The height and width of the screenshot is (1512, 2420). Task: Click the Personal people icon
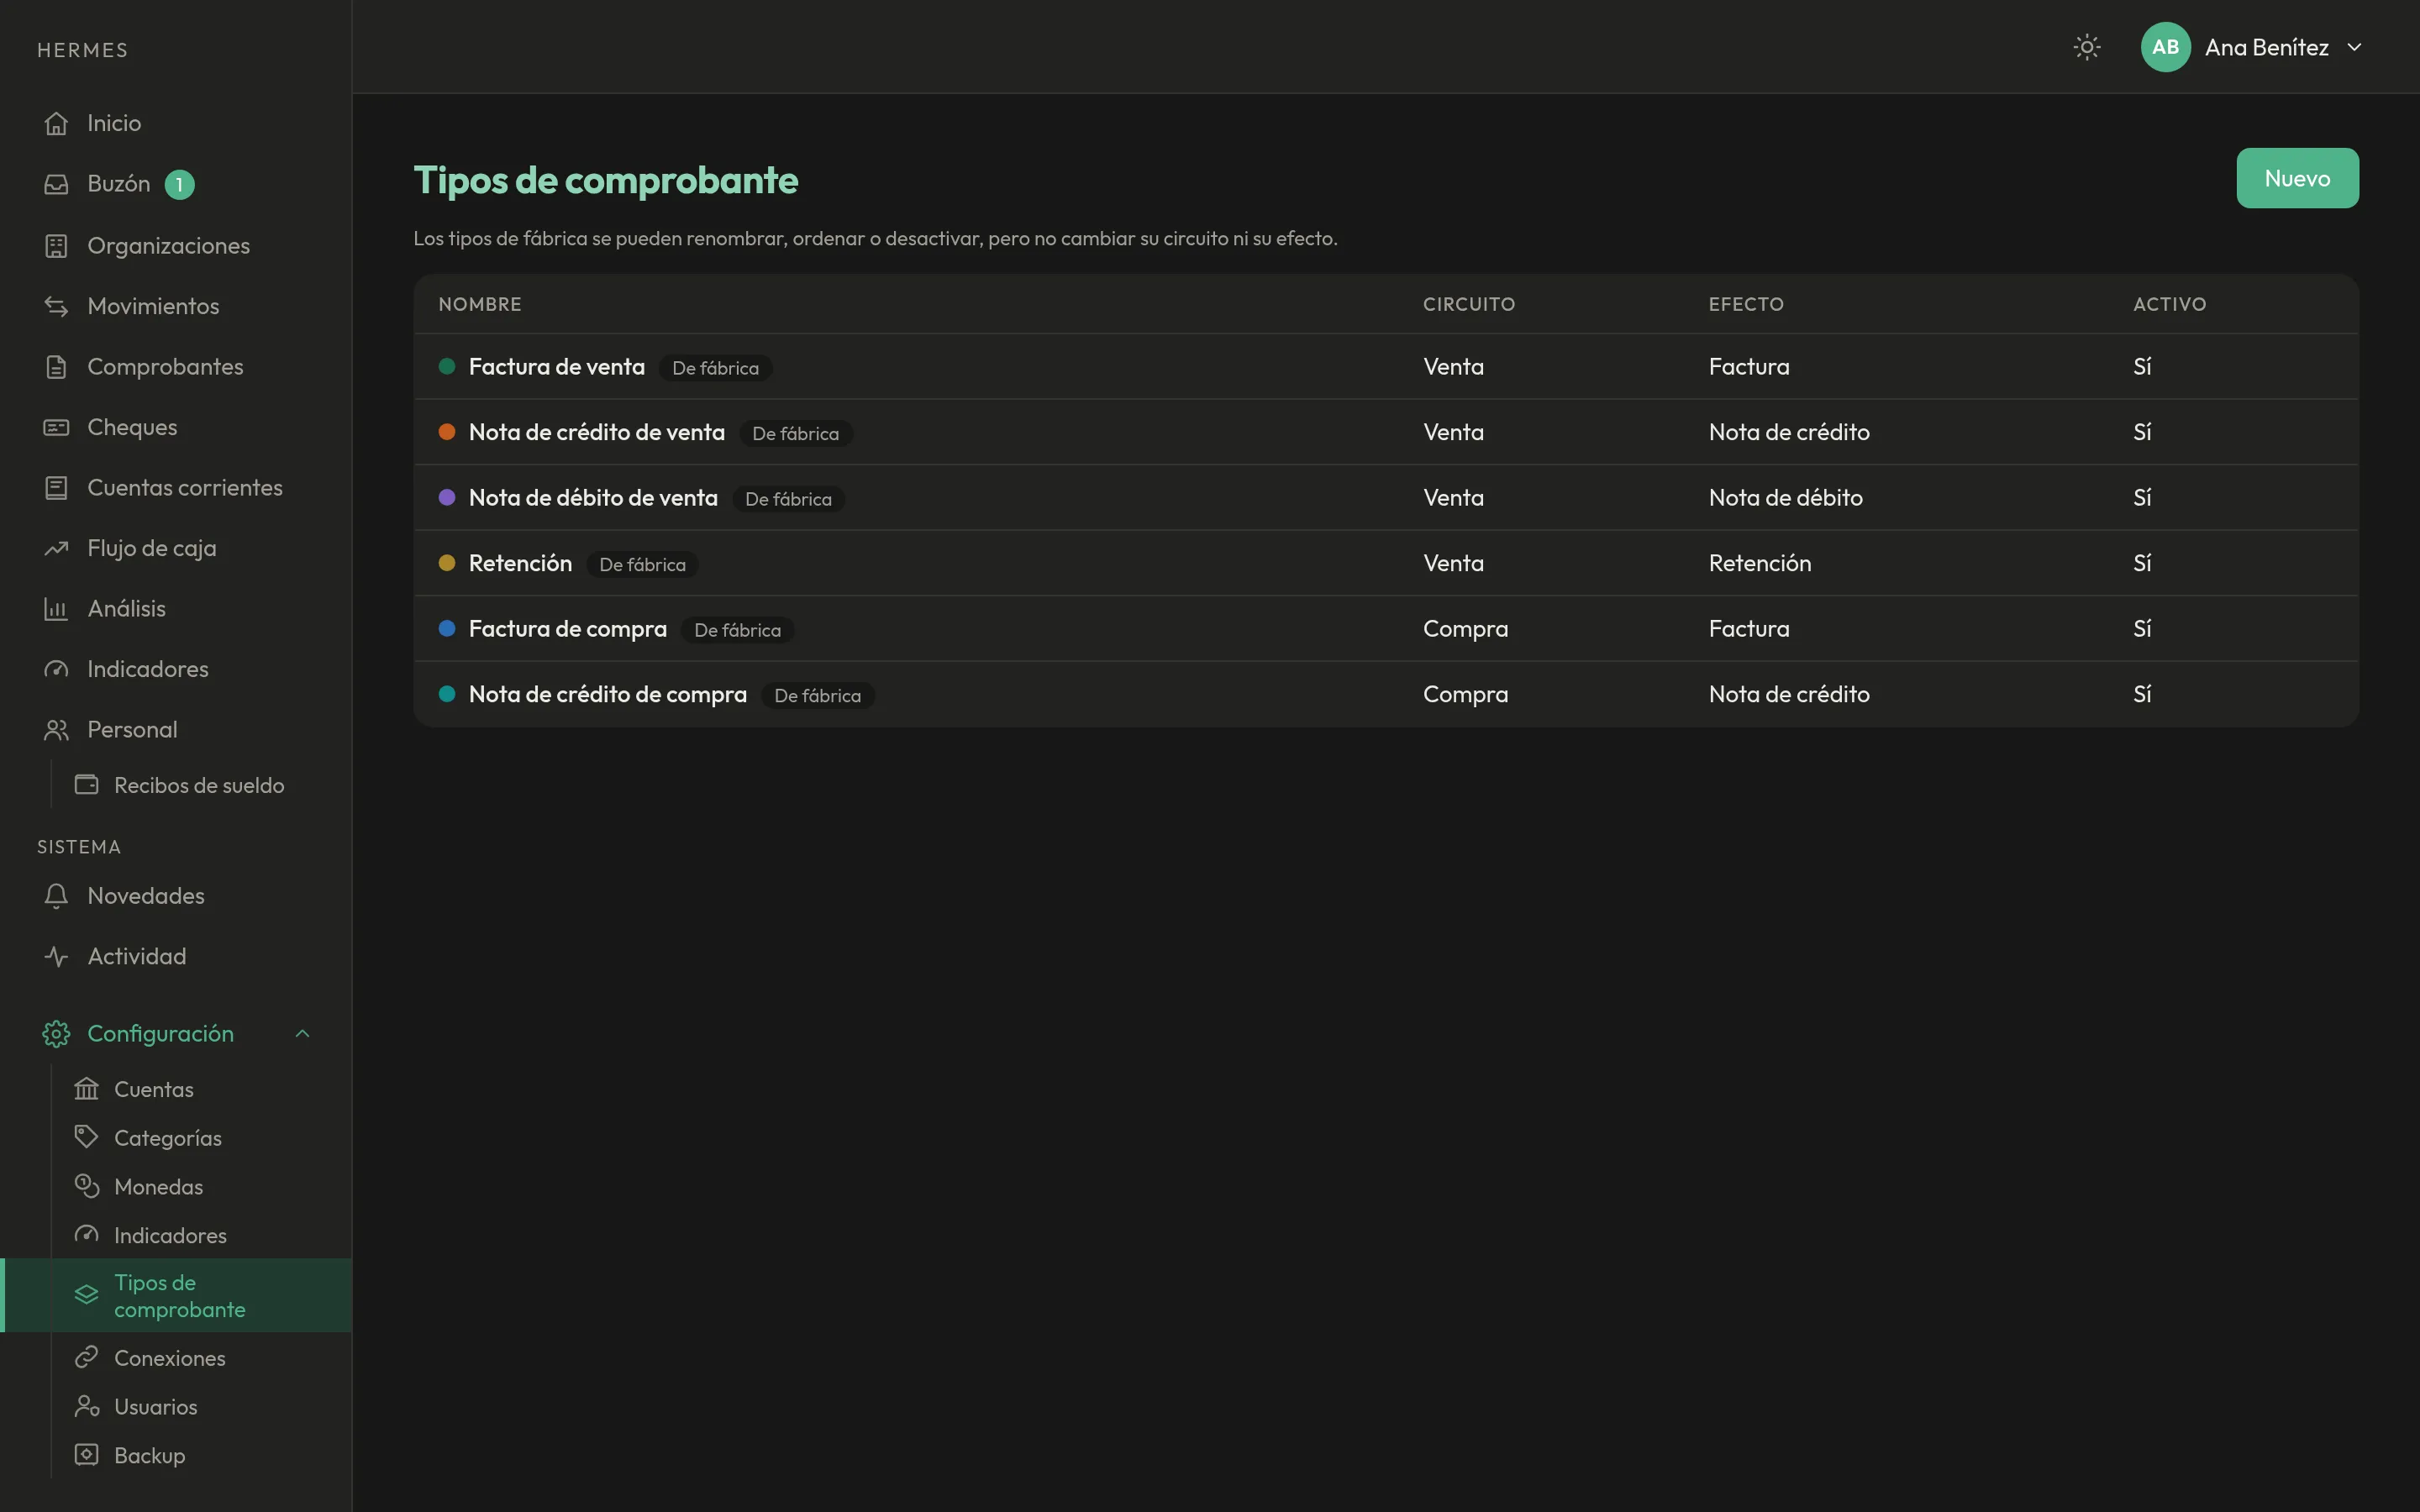tap(56, 730)
